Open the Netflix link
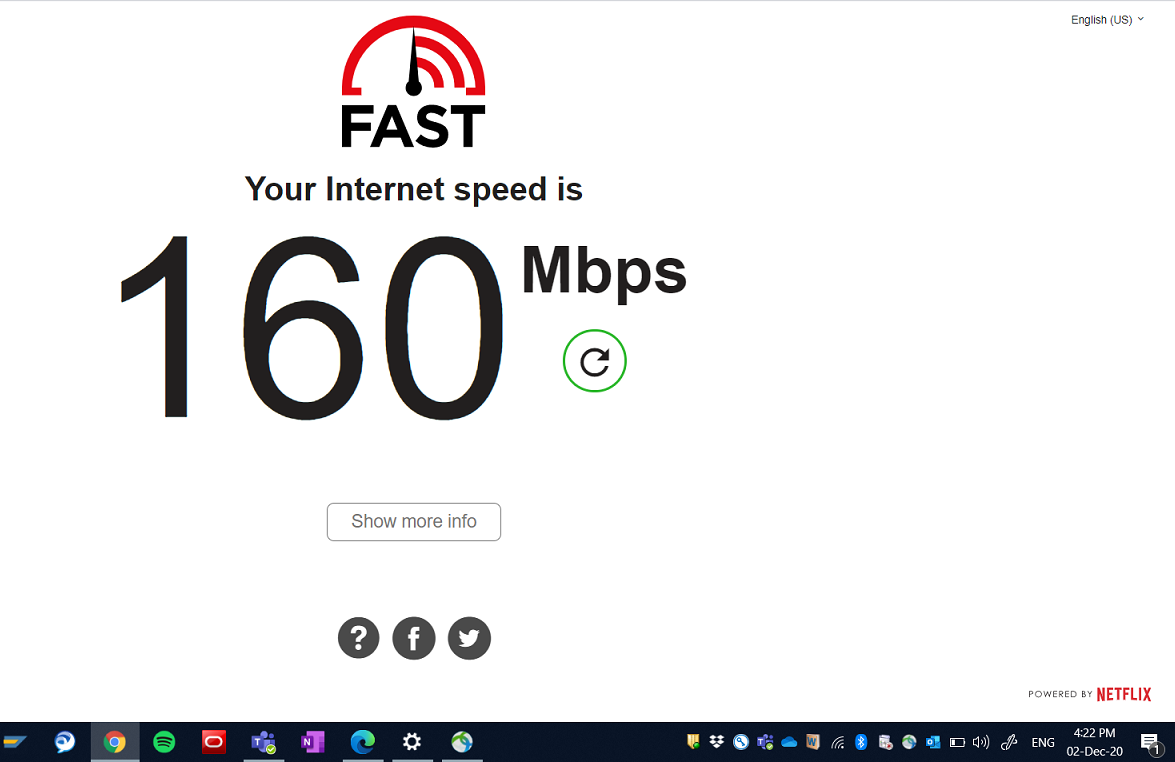Viewport: 1175px width, 762px height. click(1123, 695)
